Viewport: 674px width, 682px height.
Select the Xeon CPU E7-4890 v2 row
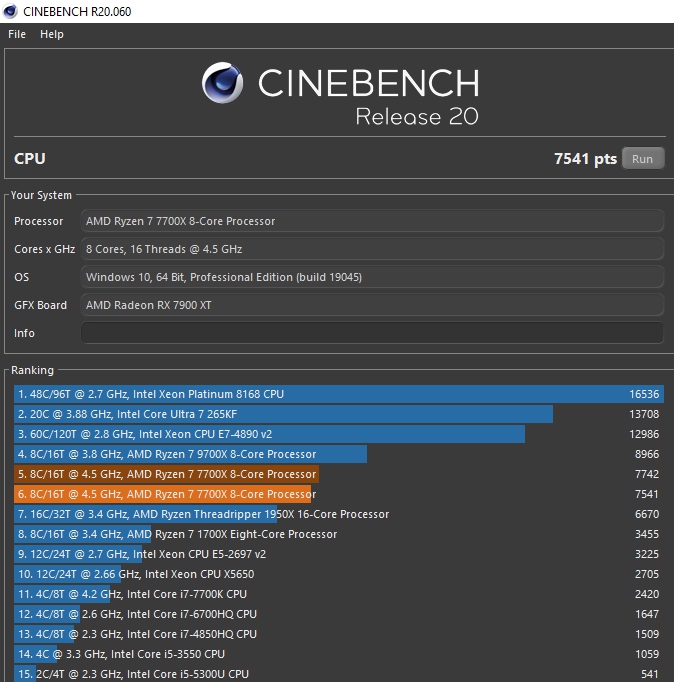(x=339, y=434)
